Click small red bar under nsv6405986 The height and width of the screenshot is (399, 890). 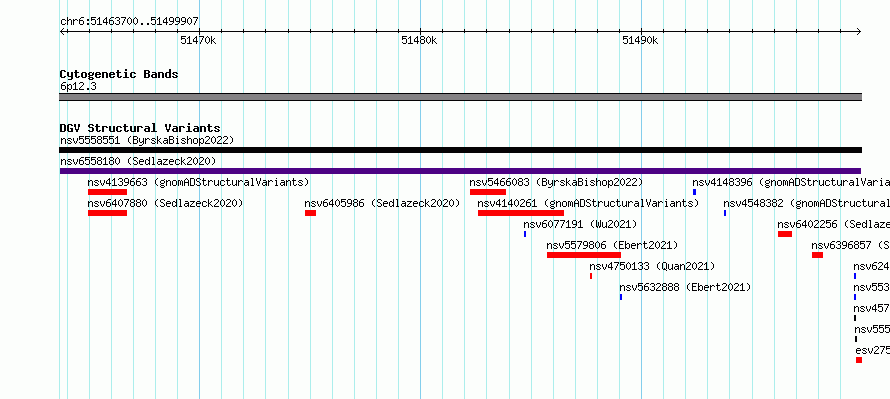pos(310,213)
